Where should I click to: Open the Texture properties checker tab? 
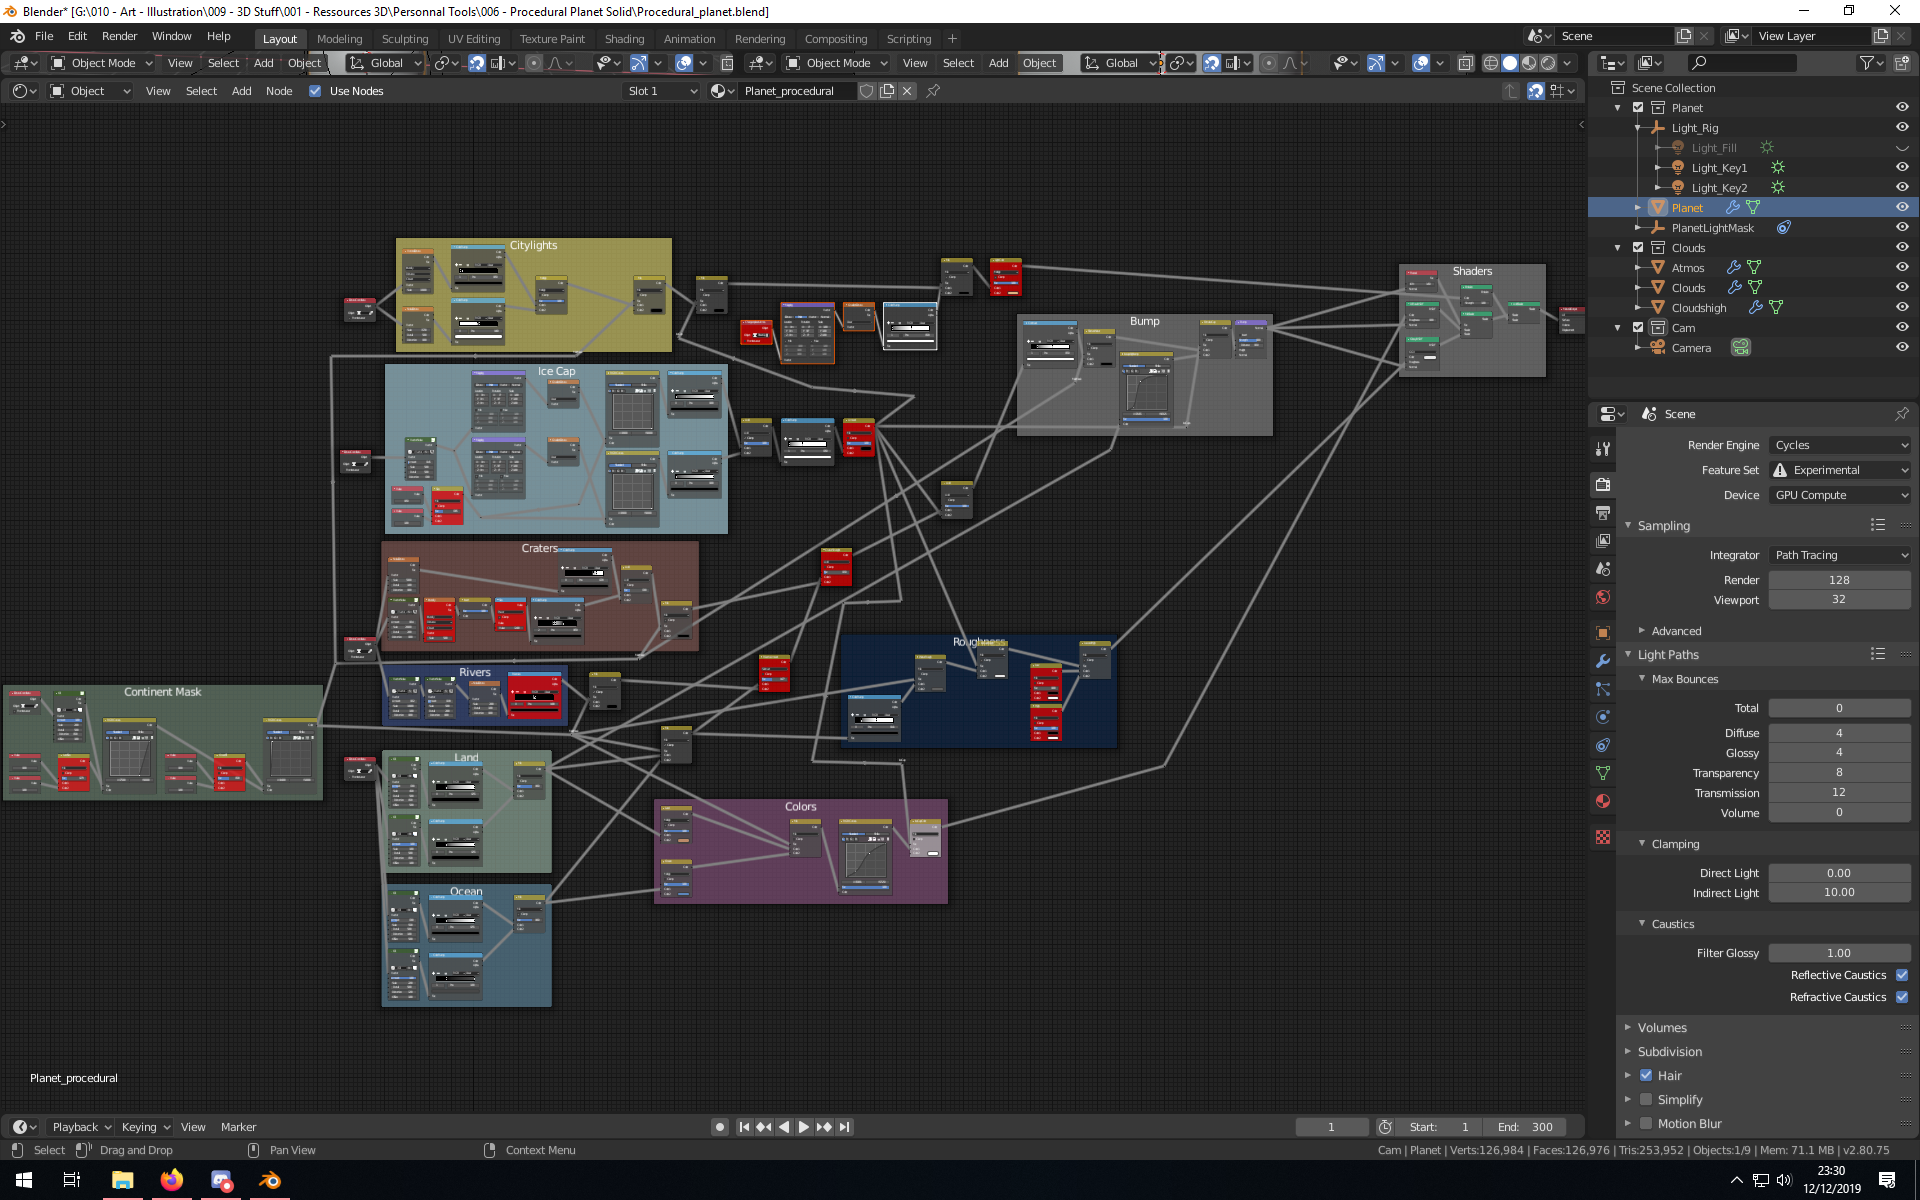click(1603, 837)
